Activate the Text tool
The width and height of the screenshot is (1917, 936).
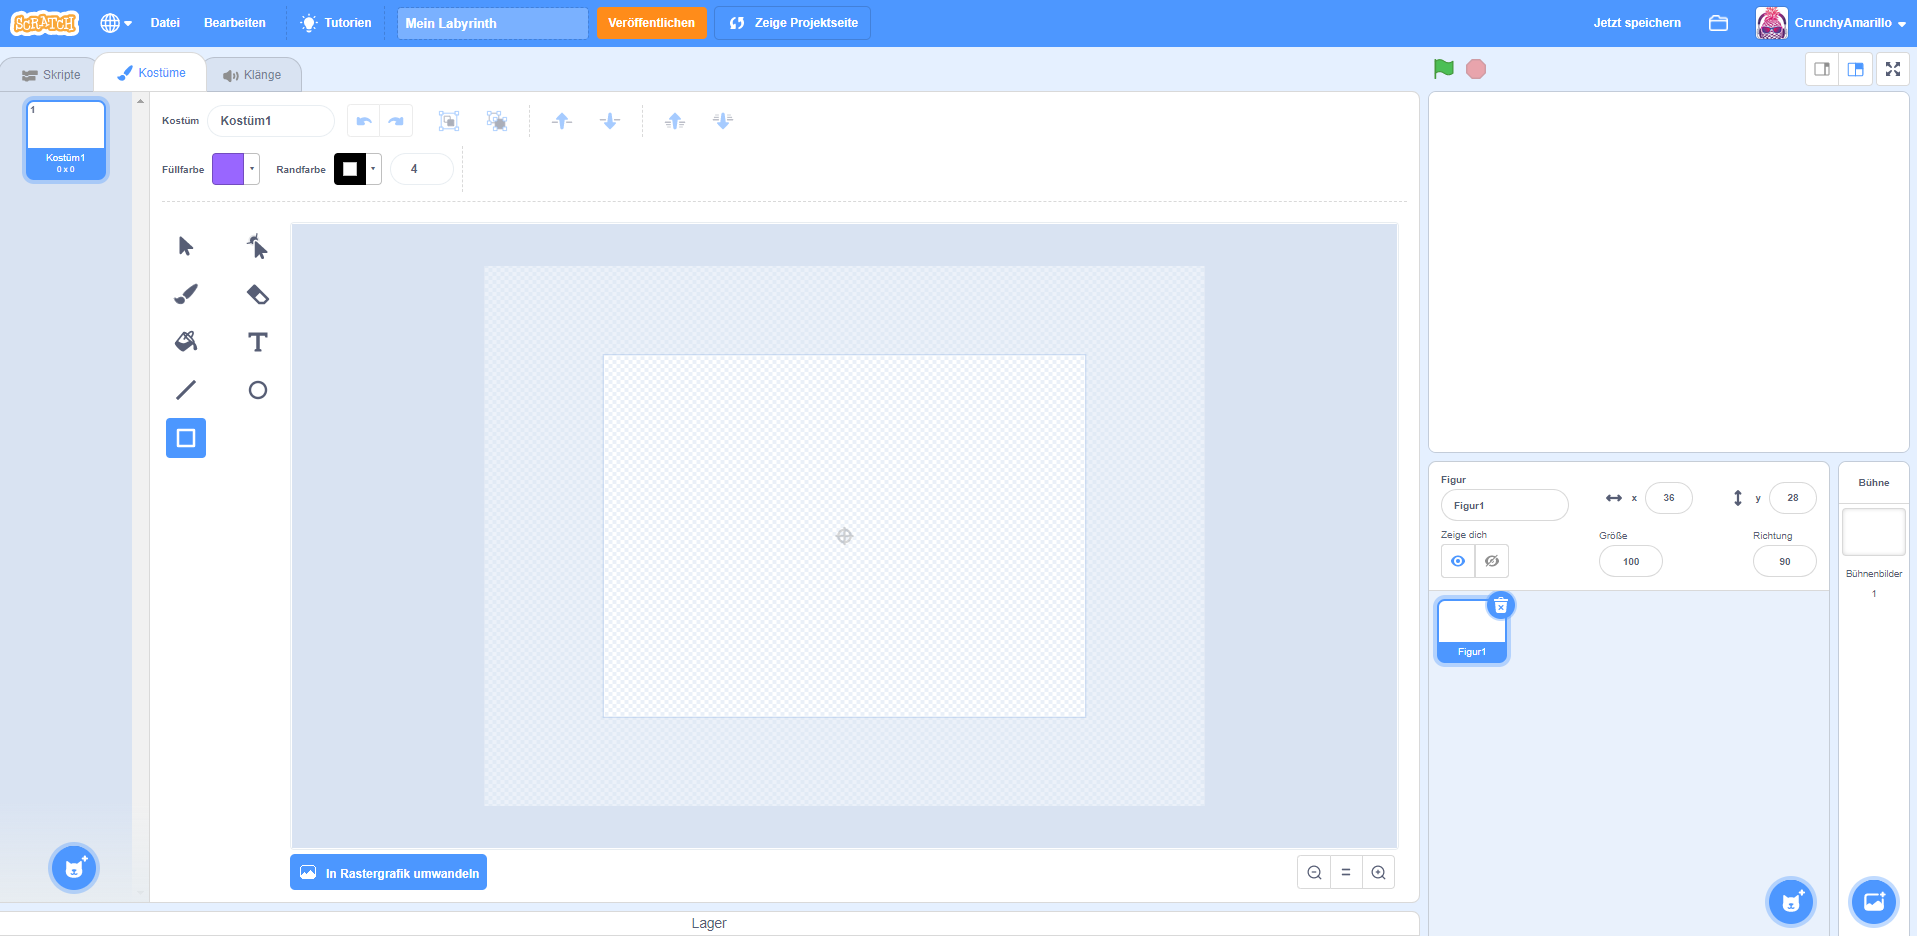pyautogui.click(x=258, y=342)
